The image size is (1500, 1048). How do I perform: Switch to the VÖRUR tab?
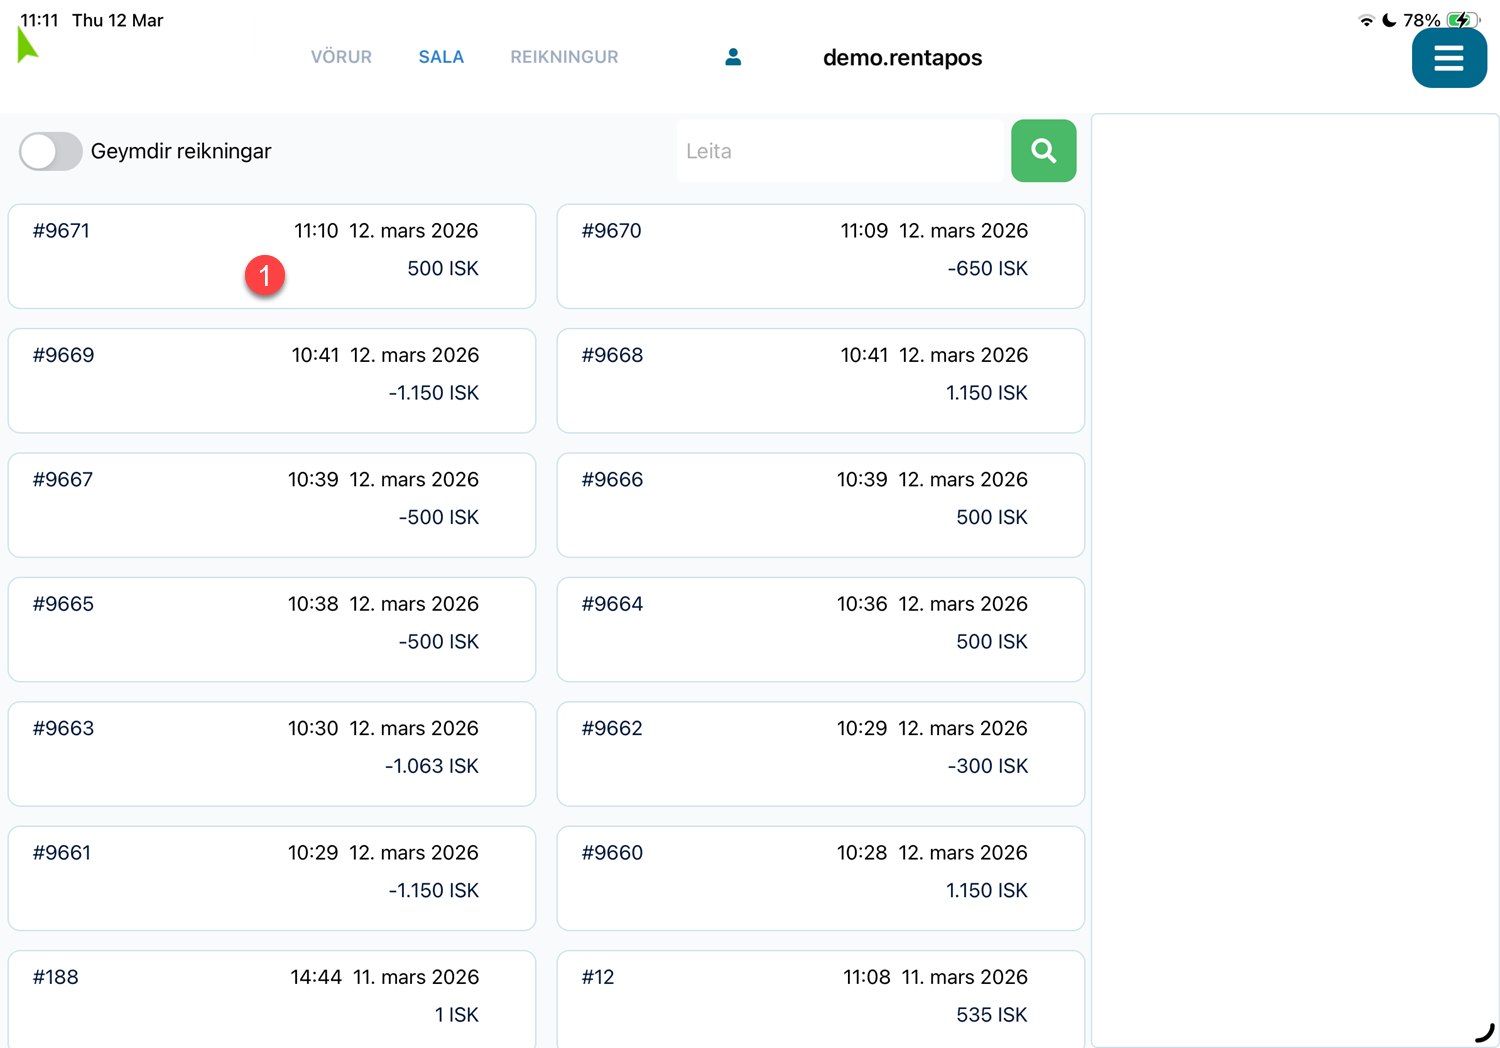point(341,57)
